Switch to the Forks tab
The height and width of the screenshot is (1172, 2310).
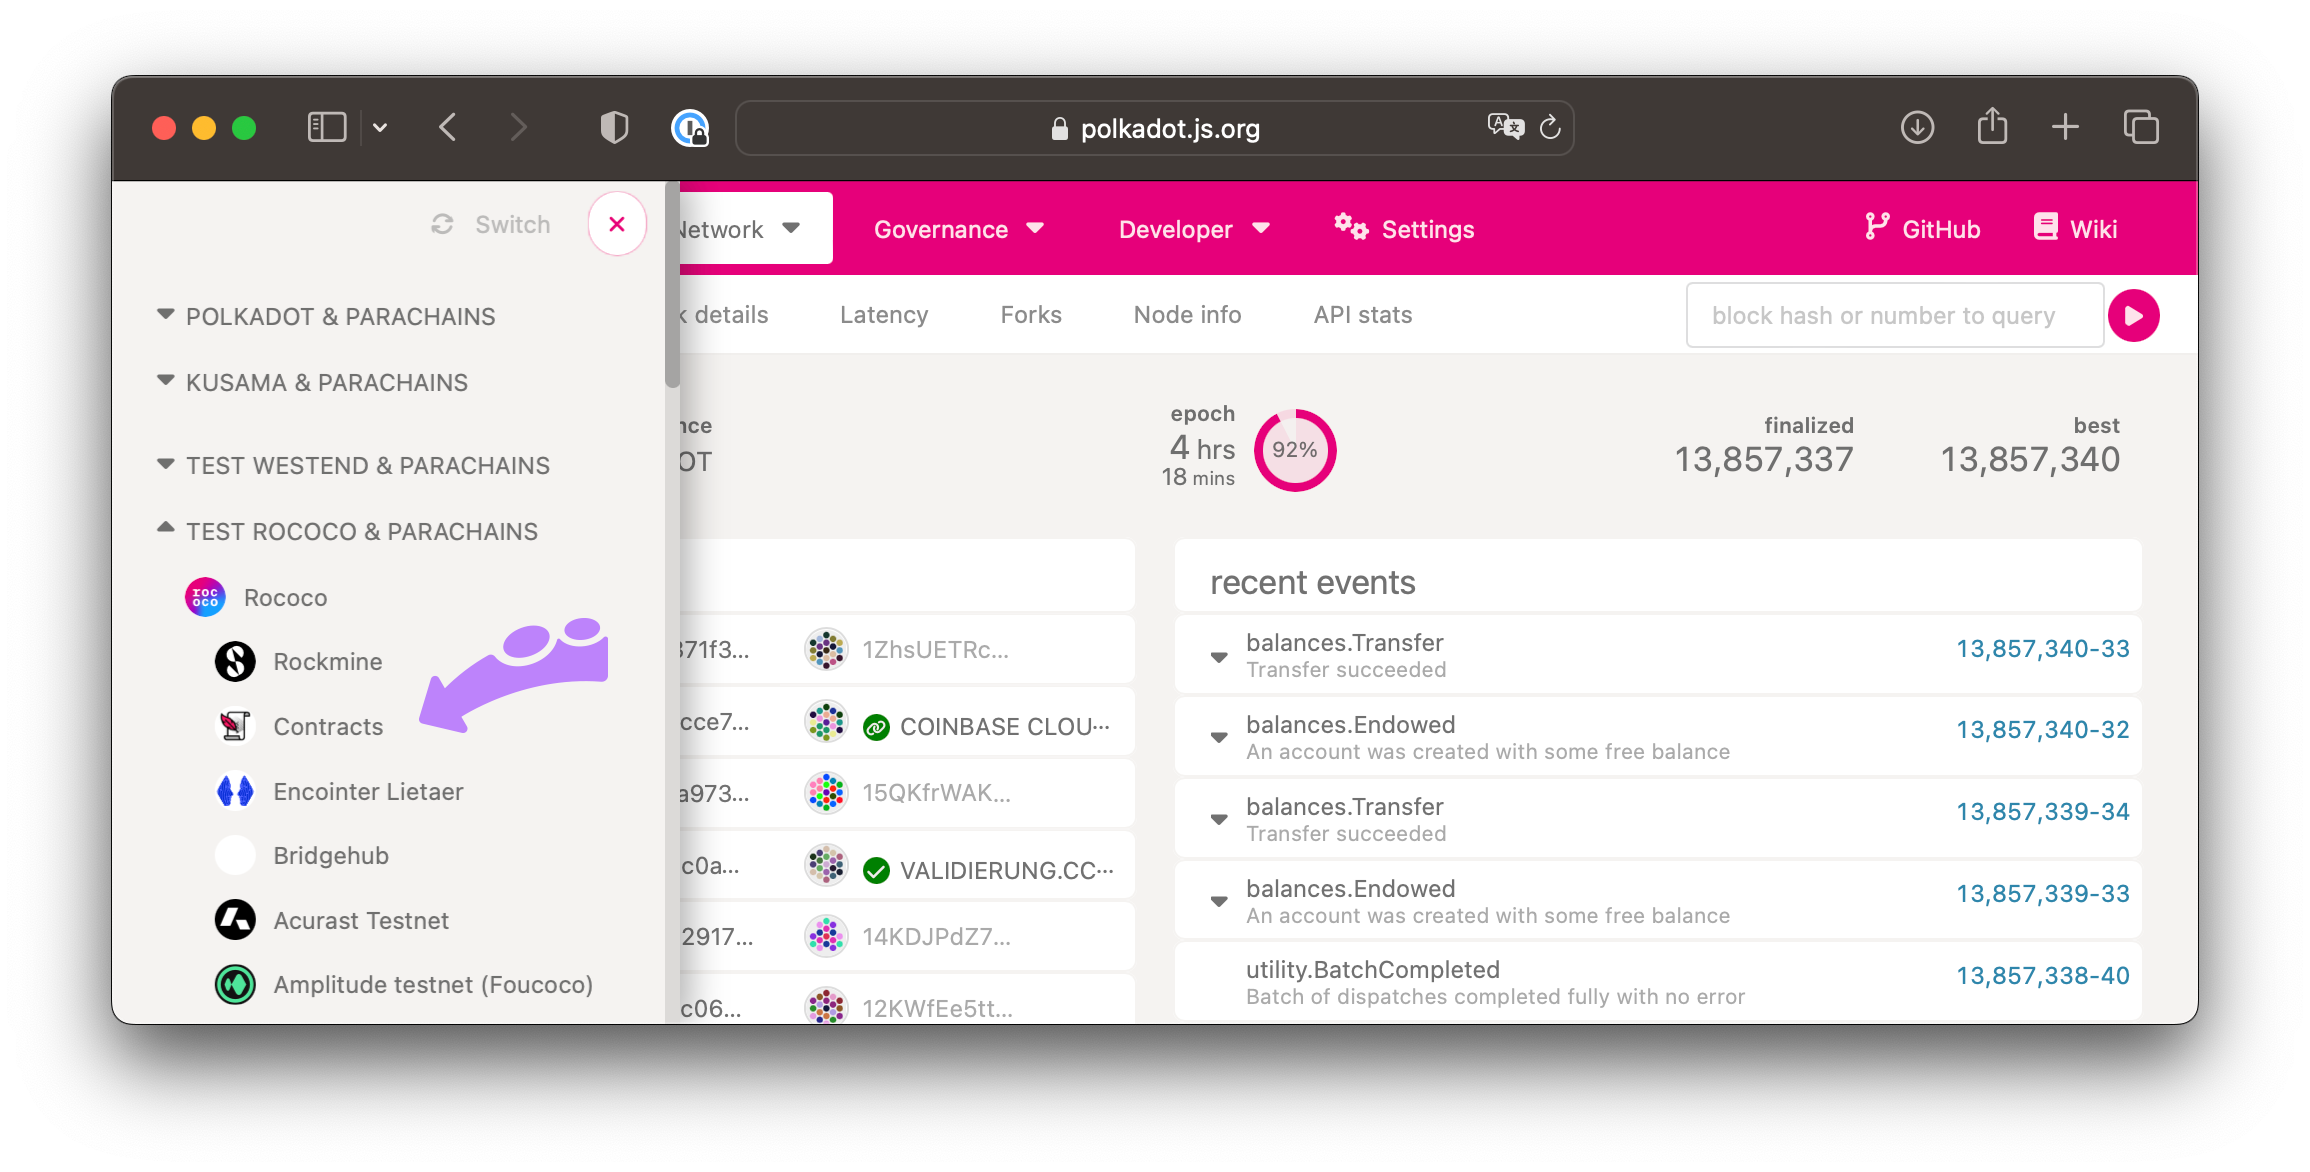pyautogui.click(x=1031, y=315)
